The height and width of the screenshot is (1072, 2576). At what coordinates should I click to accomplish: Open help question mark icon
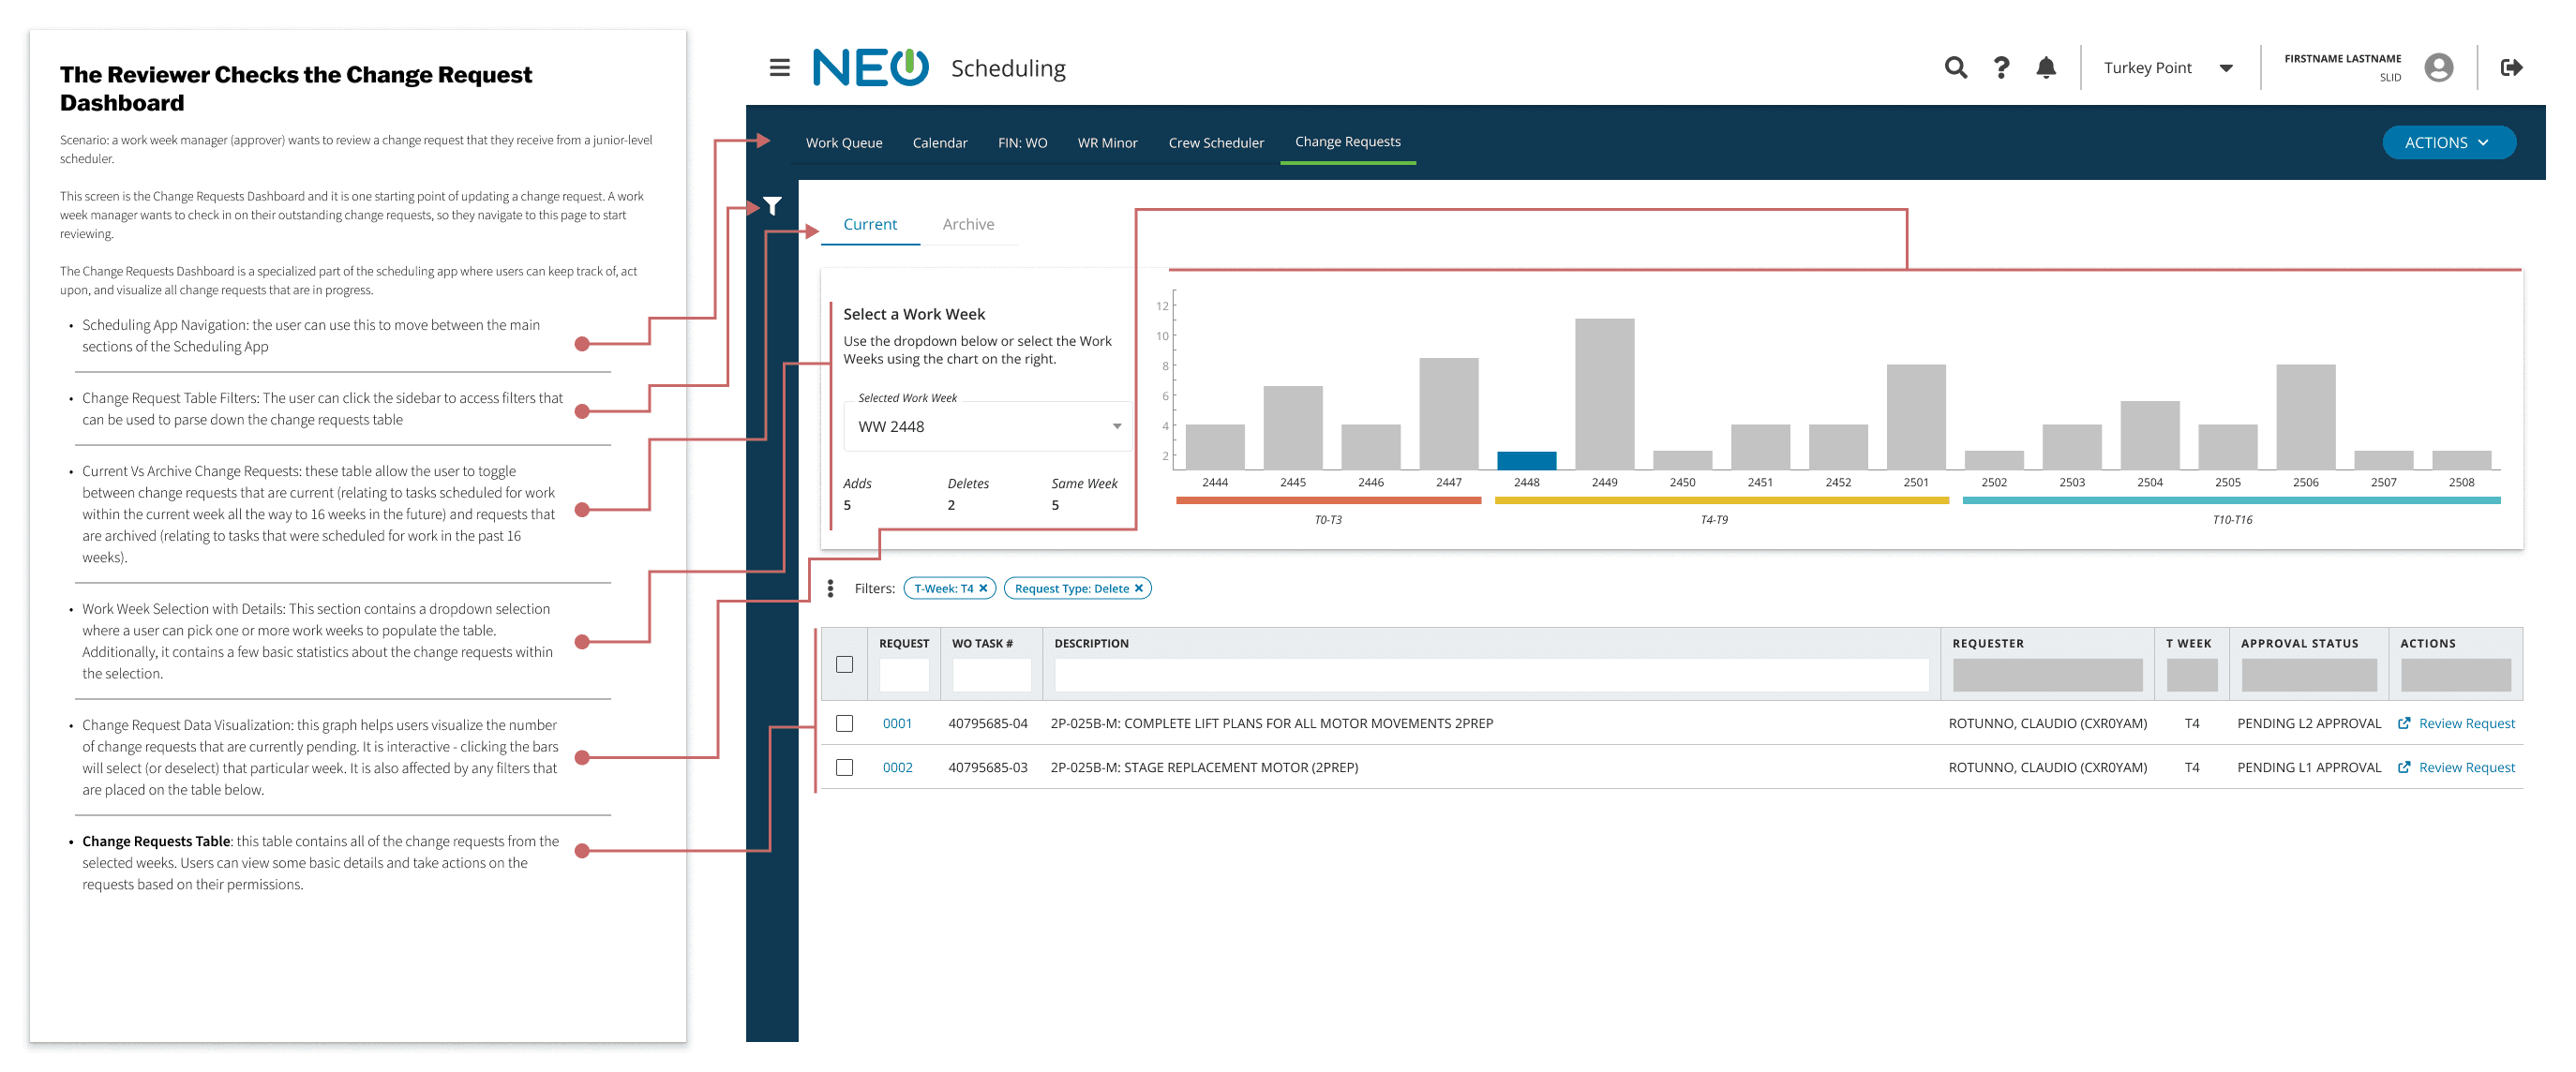point(2000,68)
